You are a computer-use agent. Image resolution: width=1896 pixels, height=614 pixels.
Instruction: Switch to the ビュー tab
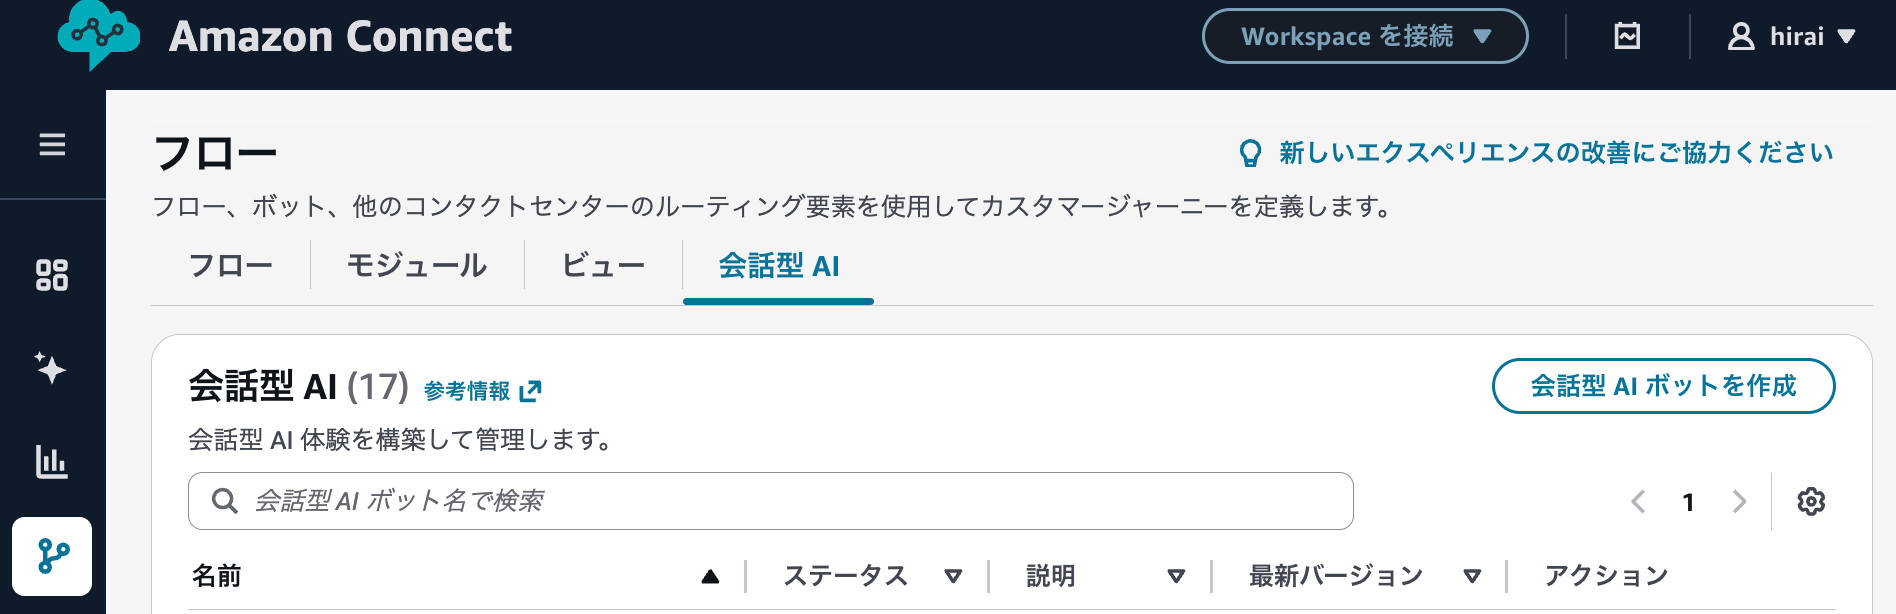603,265
